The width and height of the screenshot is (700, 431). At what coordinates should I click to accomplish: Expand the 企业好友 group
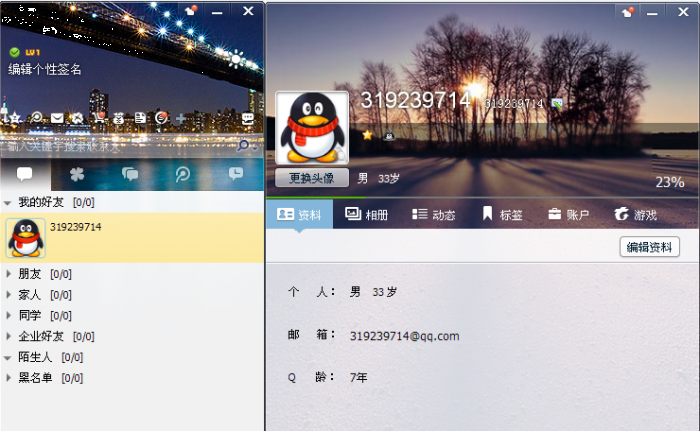[x=8, y=336]
